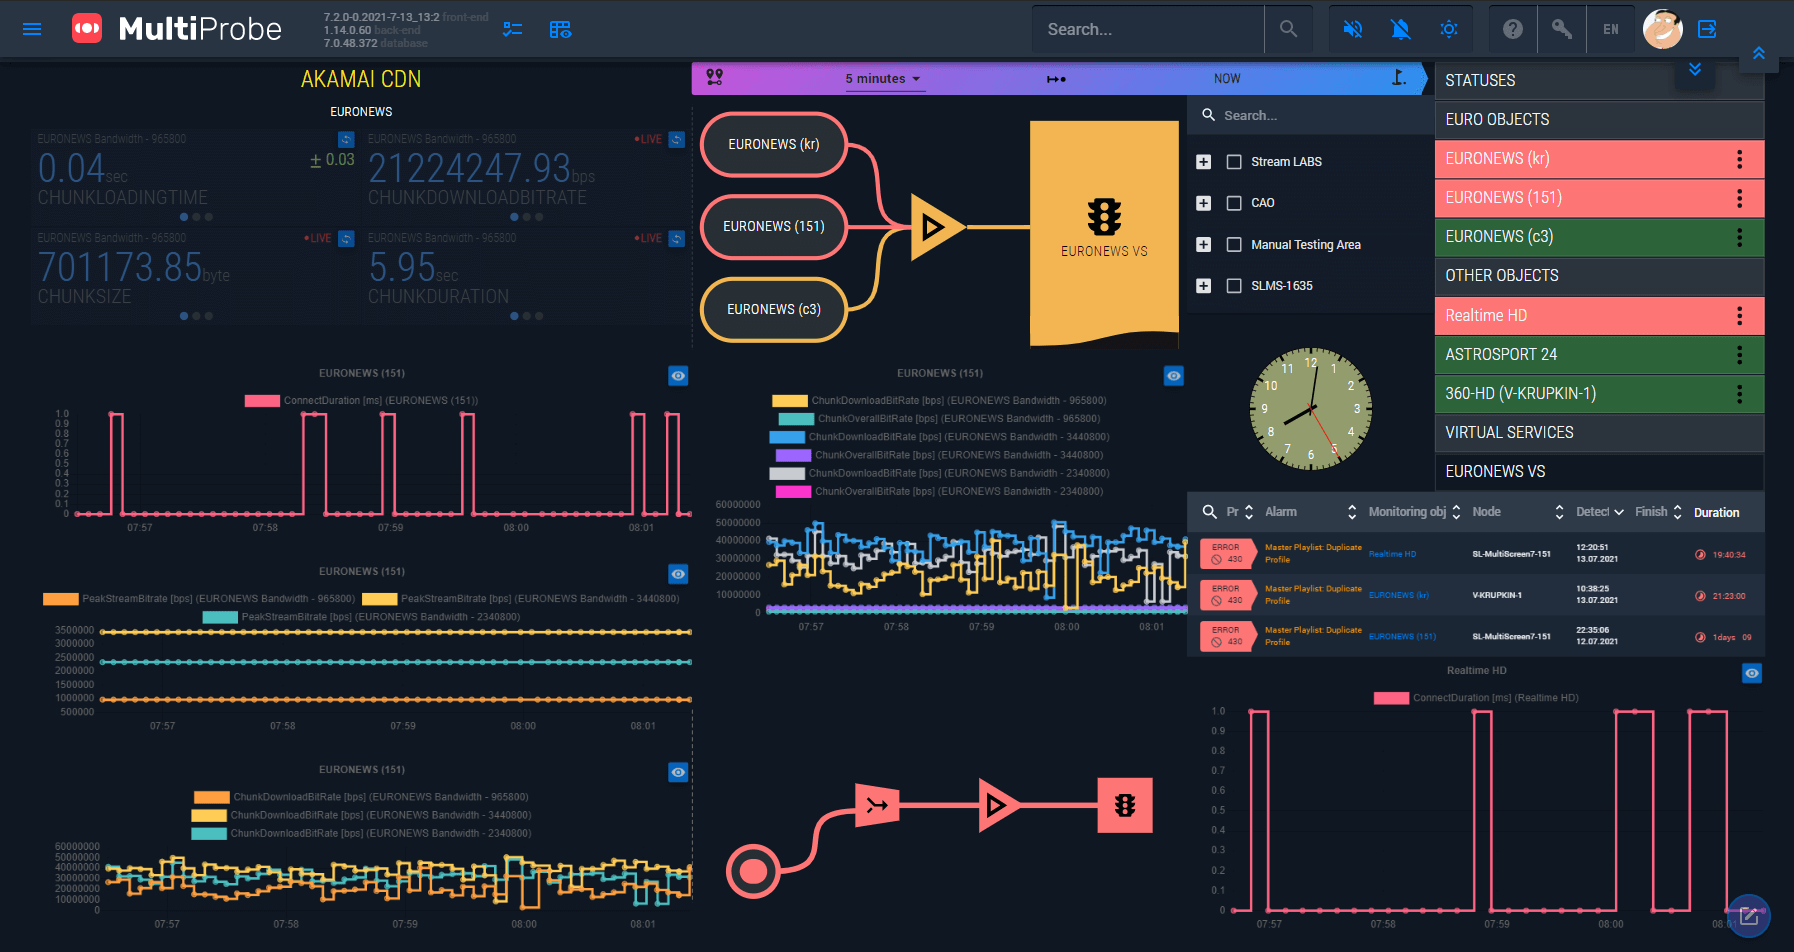Click the user avatar picture
Viewport: 1794px width, 952px height.
click(x=1662, y=29)
